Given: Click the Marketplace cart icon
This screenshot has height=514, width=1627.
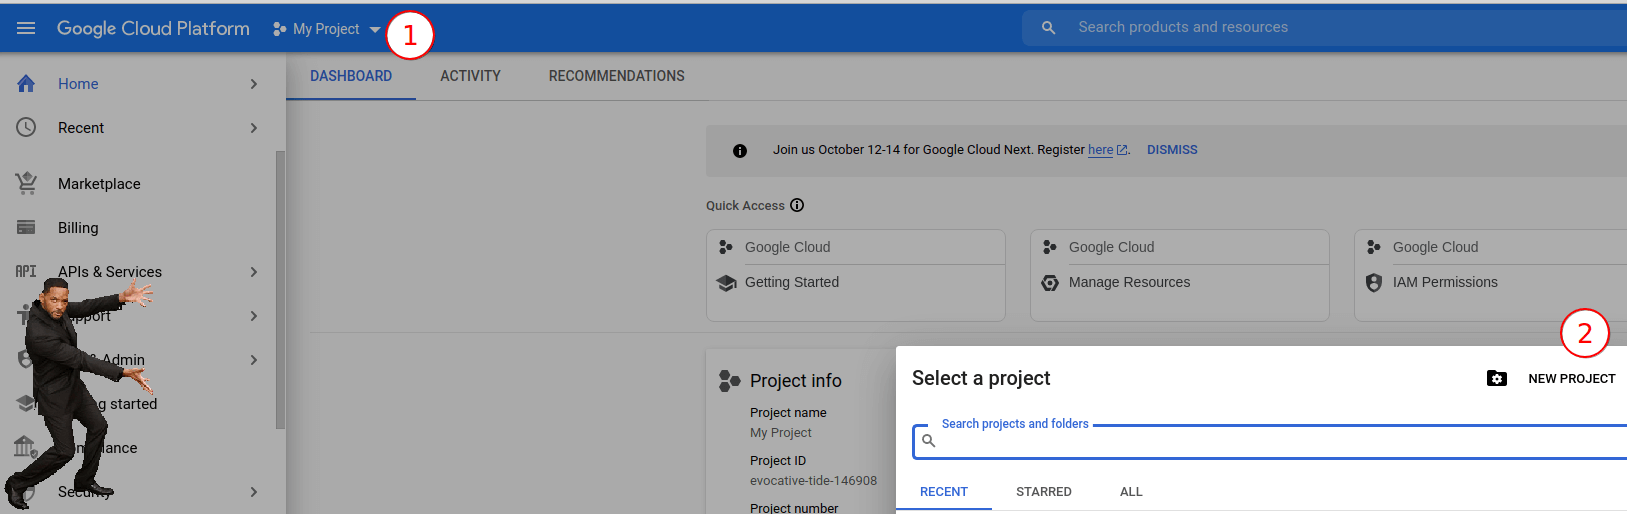Looking at the screenshot, I should (x=26, y=183).
